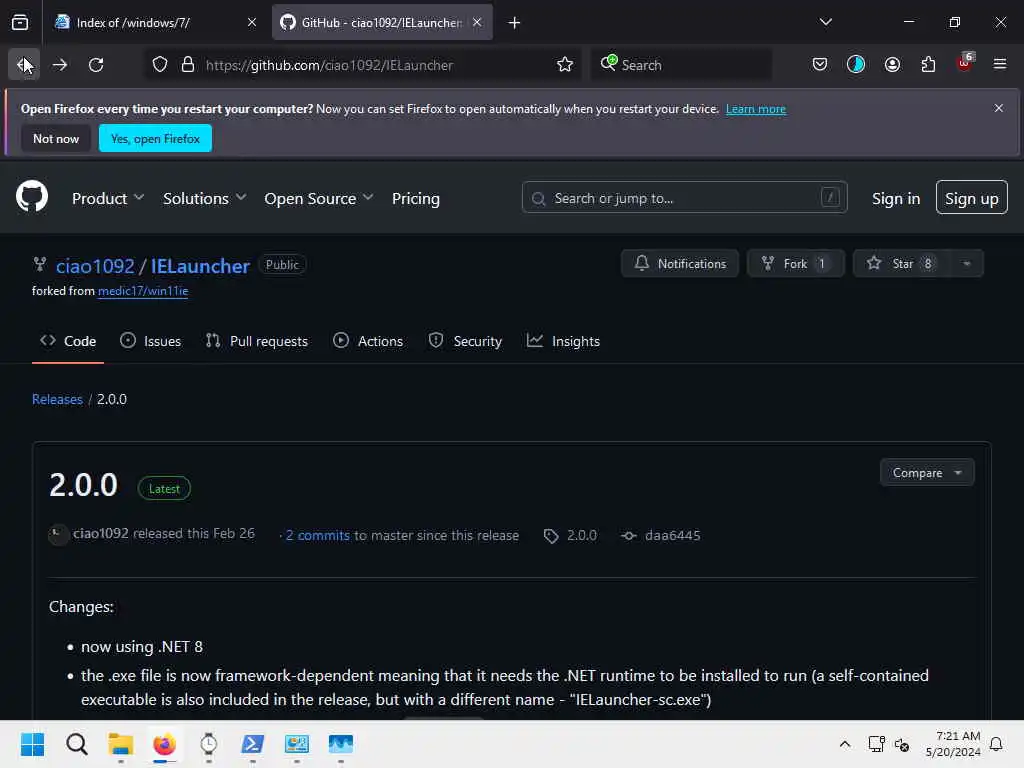Open the Pricing page

pyautogui.click(x=415, y=199)
